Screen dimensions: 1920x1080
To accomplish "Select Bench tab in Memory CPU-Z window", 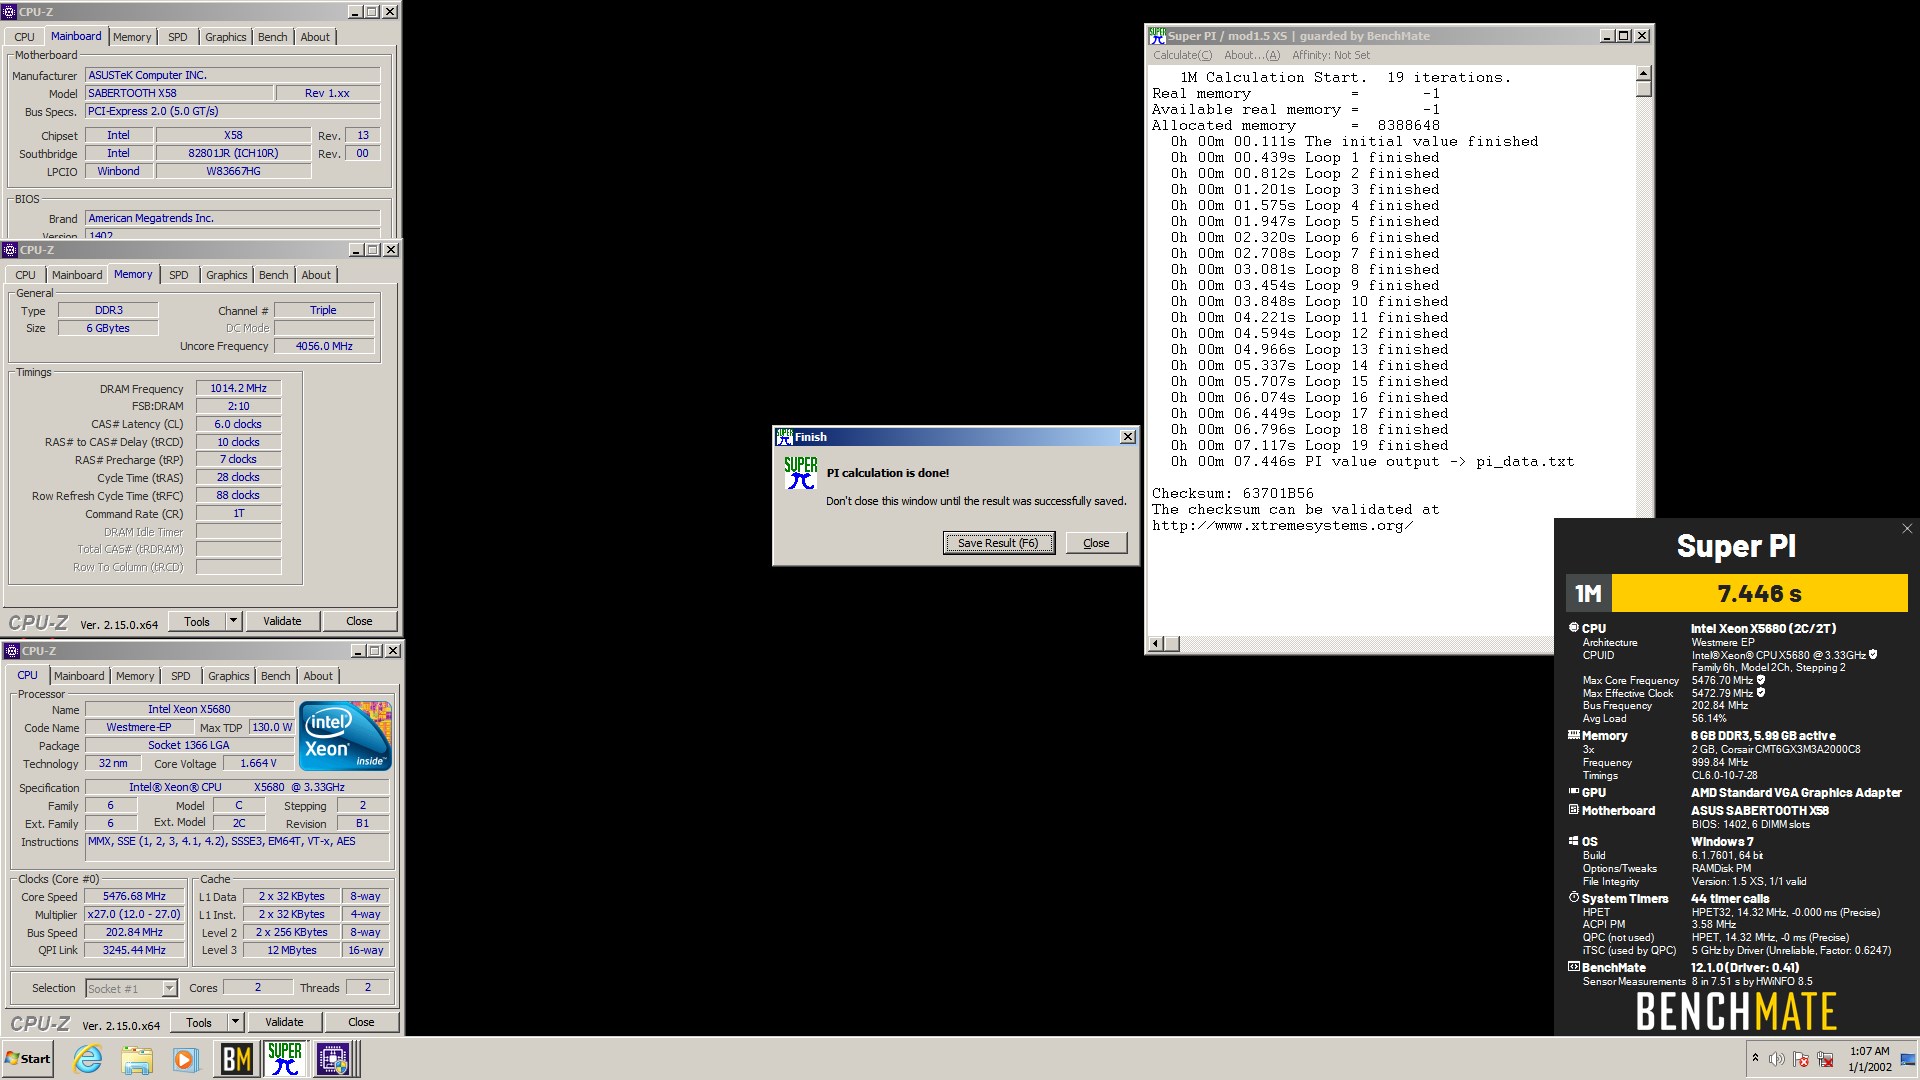I will pyautogui.click(x=273, y=275).
